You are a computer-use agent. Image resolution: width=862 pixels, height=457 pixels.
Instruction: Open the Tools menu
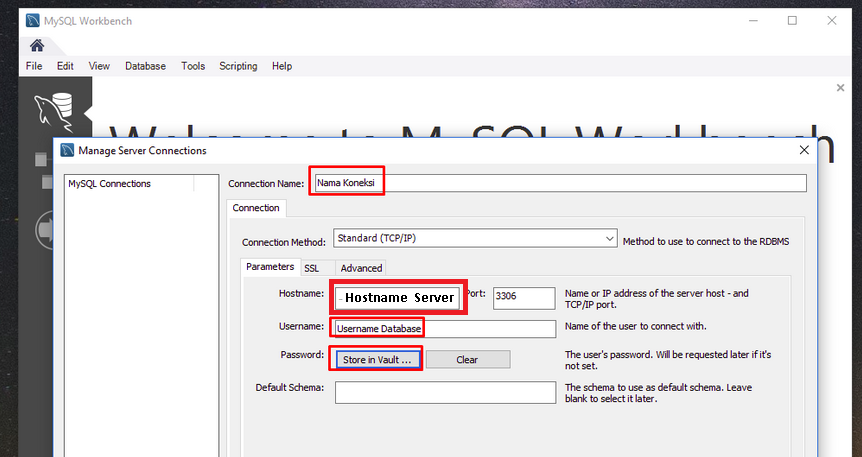tap(193, 66)
